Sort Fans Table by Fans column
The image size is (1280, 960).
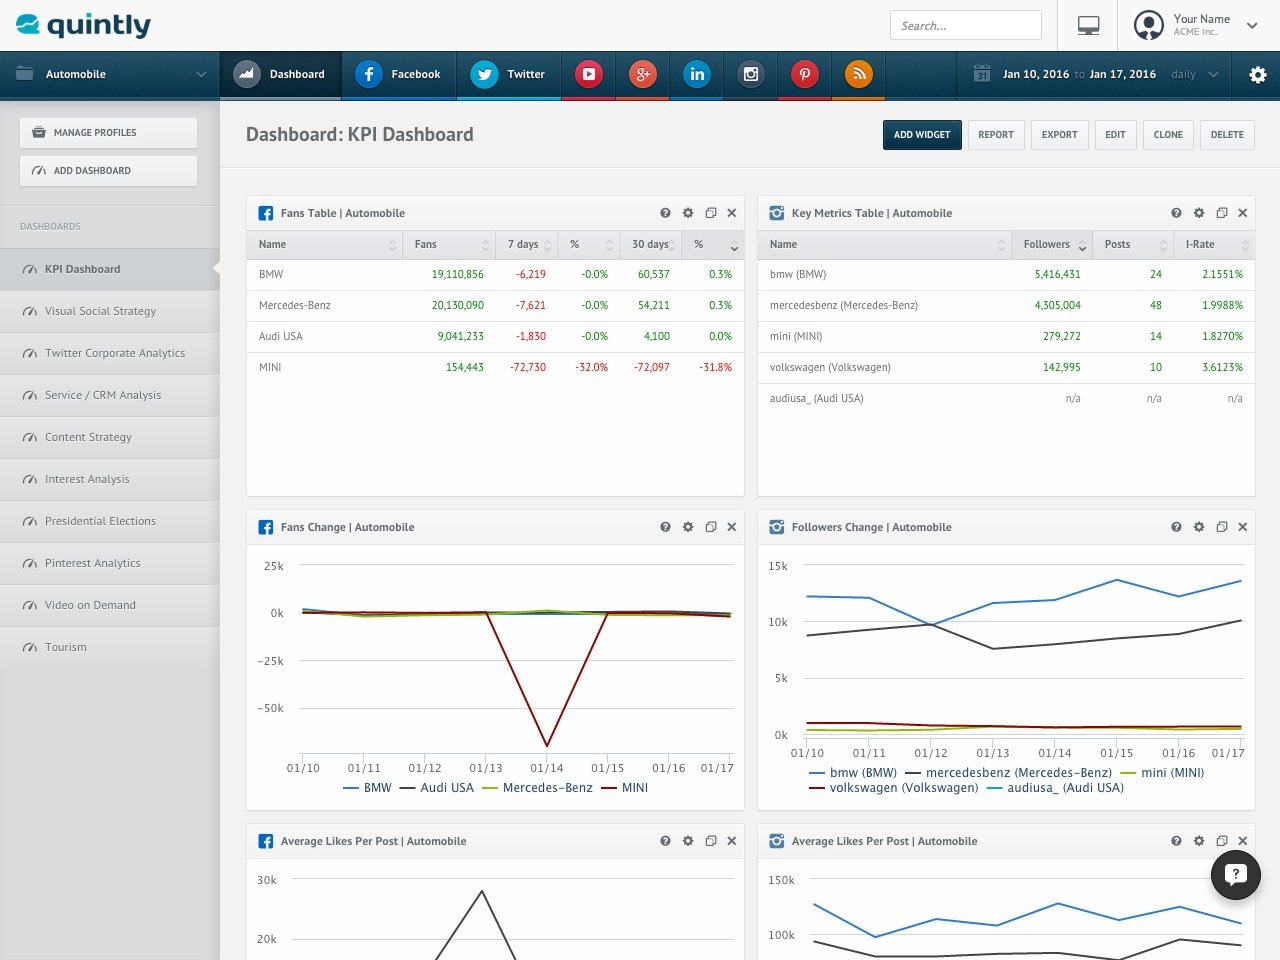[449, 245]
